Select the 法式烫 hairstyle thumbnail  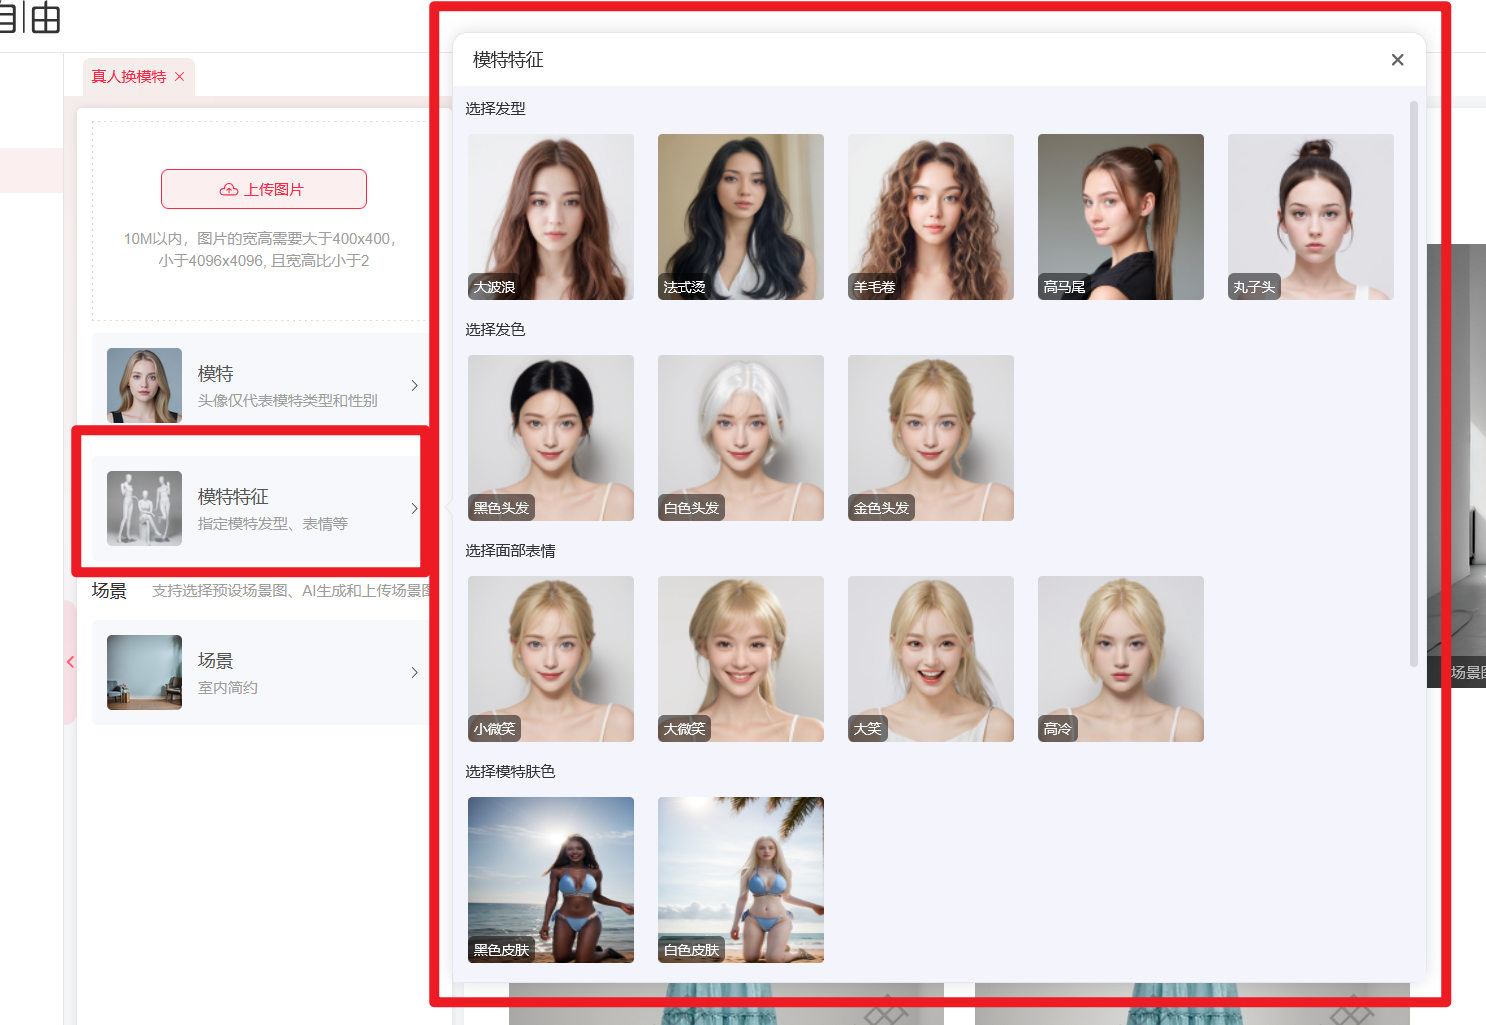click(x=741, y=217)
